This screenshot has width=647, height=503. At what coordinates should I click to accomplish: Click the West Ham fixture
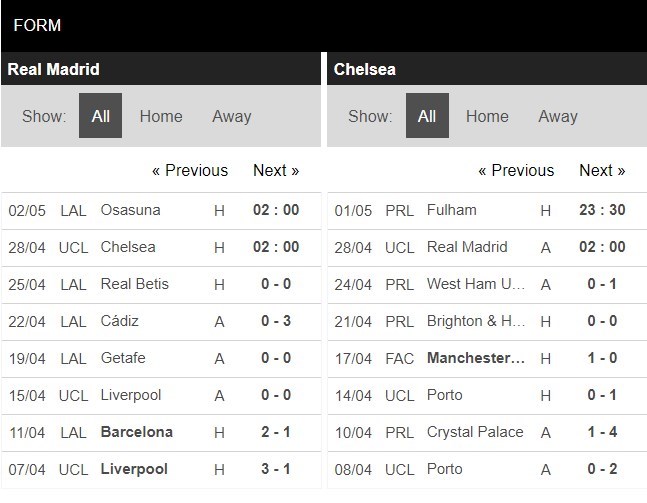(476, 284)
